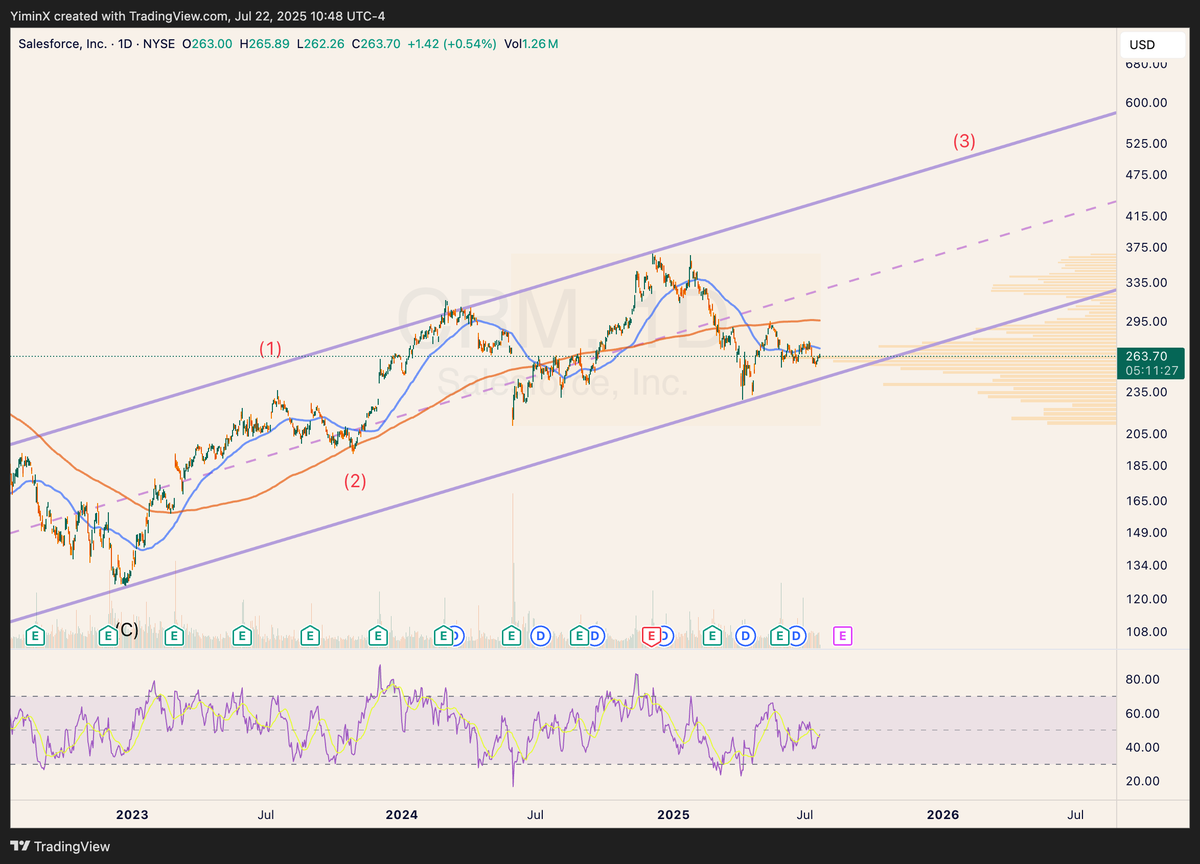Click the 2025 label on the time axis

coord(673,815)
